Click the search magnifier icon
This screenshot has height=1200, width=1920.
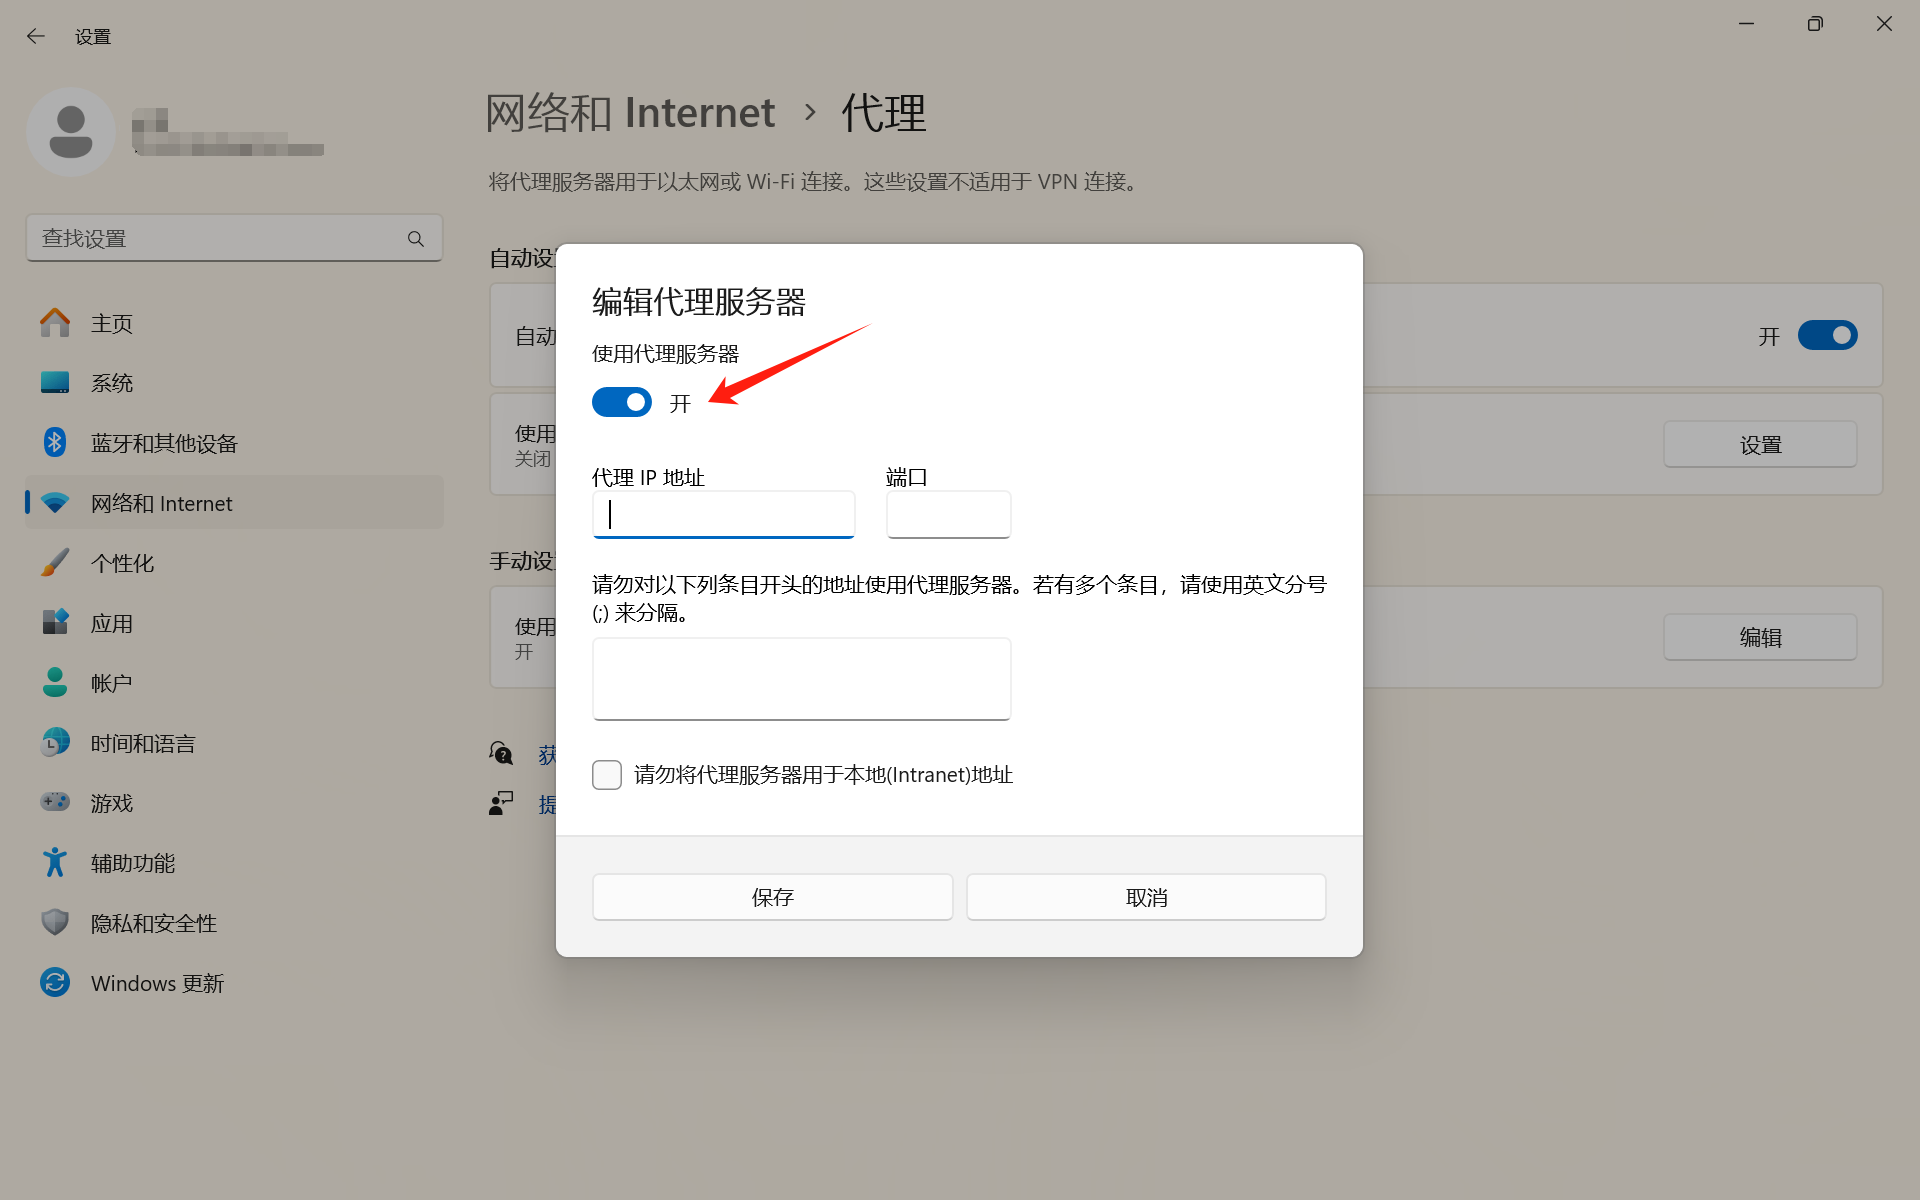[x=416, y=239]
